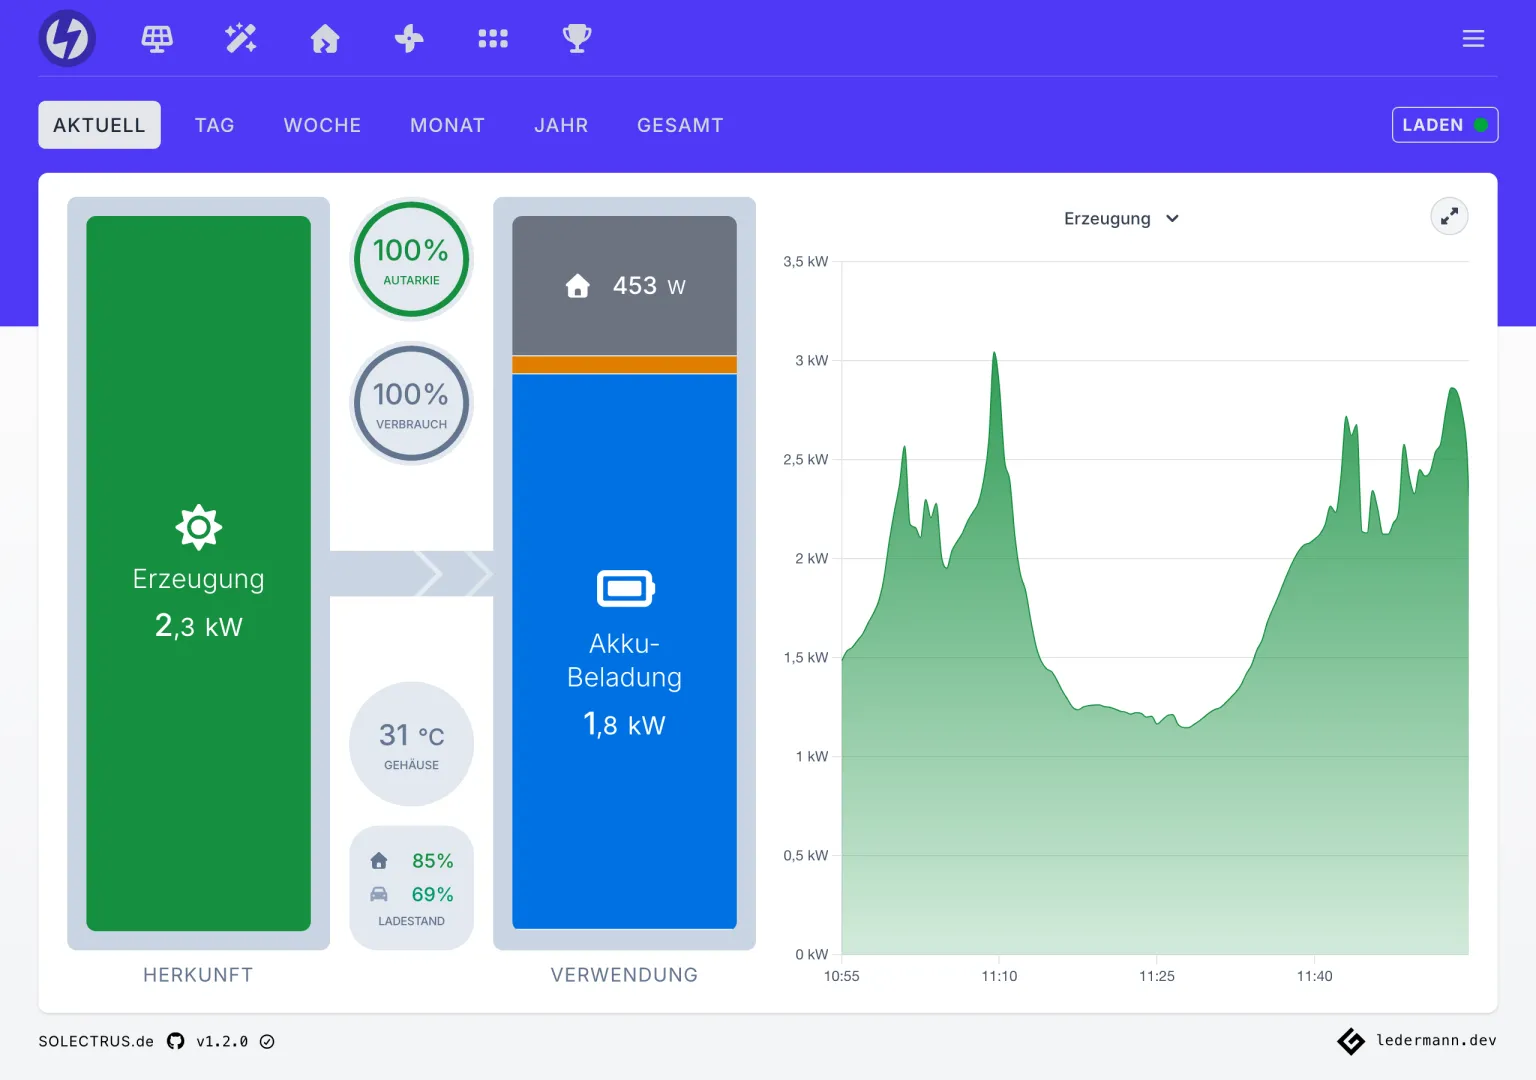This screenshot has height=1080, width=1536.
Task: Click the gray house consumption 453 W segment
Action: point(625,286)
